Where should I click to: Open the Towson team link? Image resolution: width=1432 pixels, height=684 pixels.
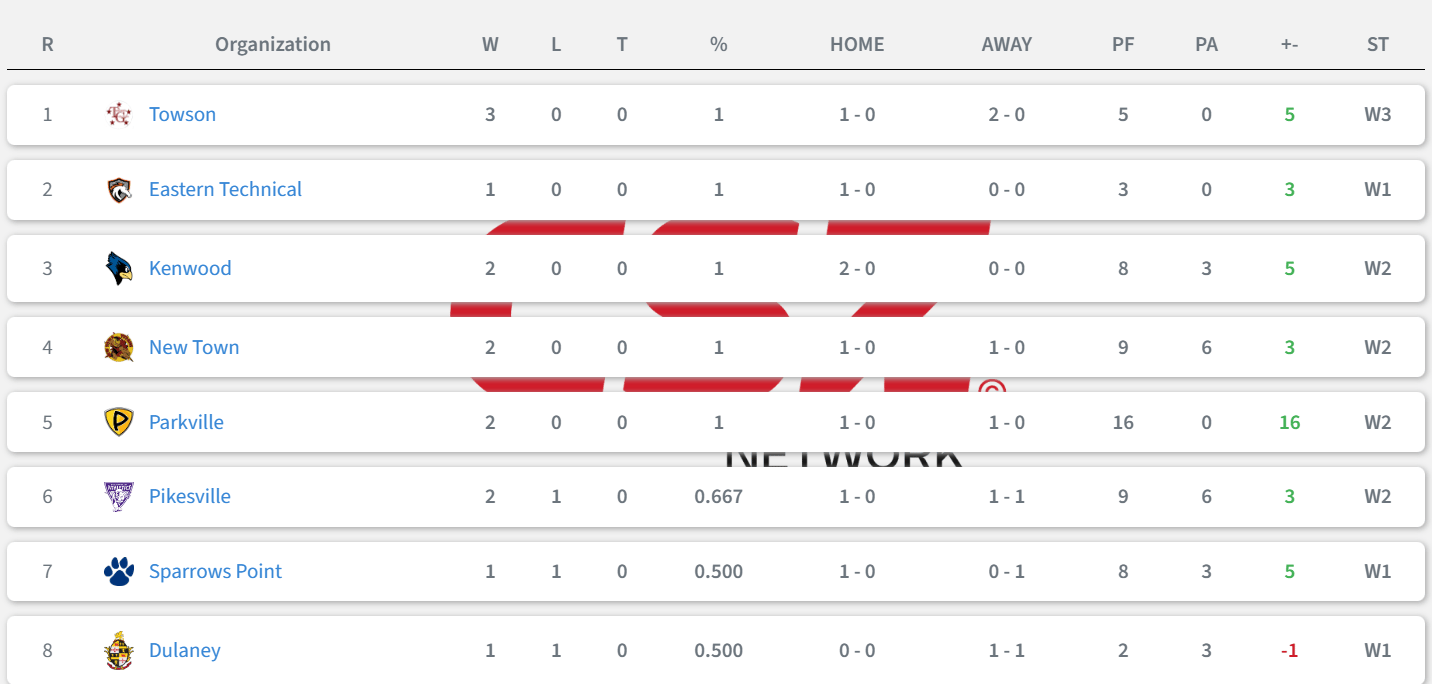coord(182,114)
